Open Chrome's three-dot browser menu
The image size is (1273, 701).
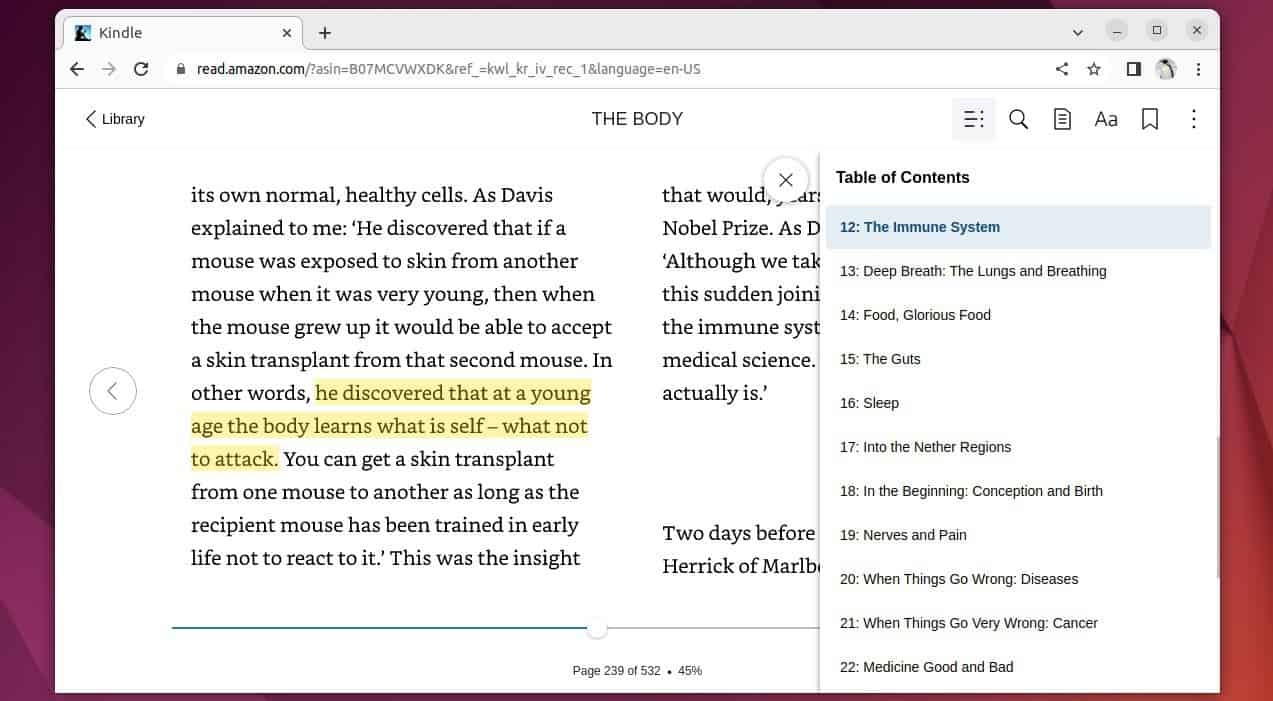[x=1198, y=69]
